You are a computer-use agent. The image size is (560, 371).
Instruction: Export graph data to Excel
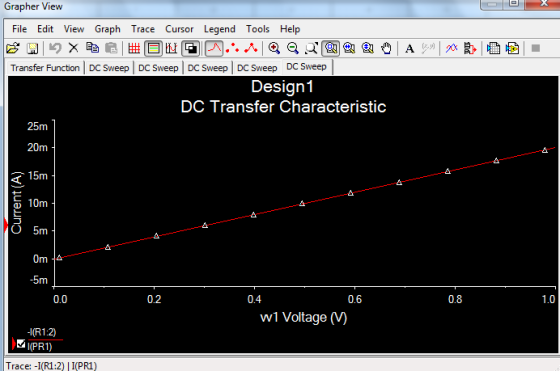(x=493, y=48)
